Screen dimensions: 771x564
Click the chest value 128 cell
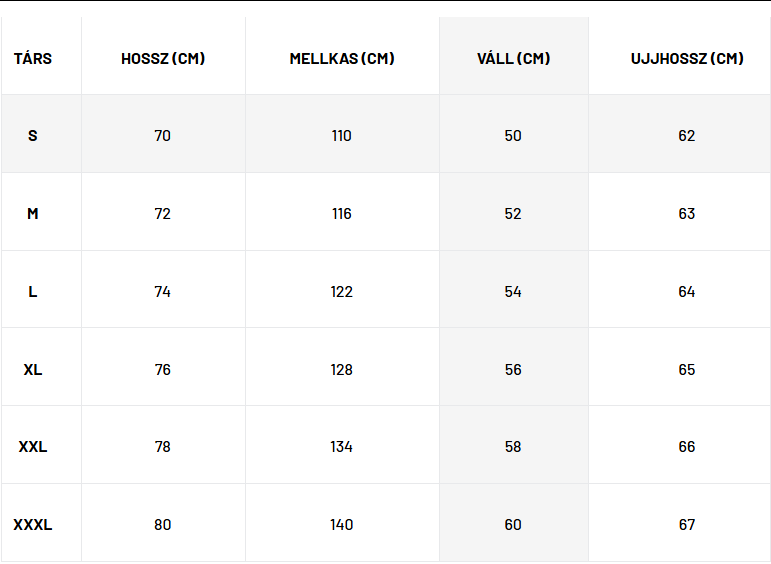[x=342, y=370]
